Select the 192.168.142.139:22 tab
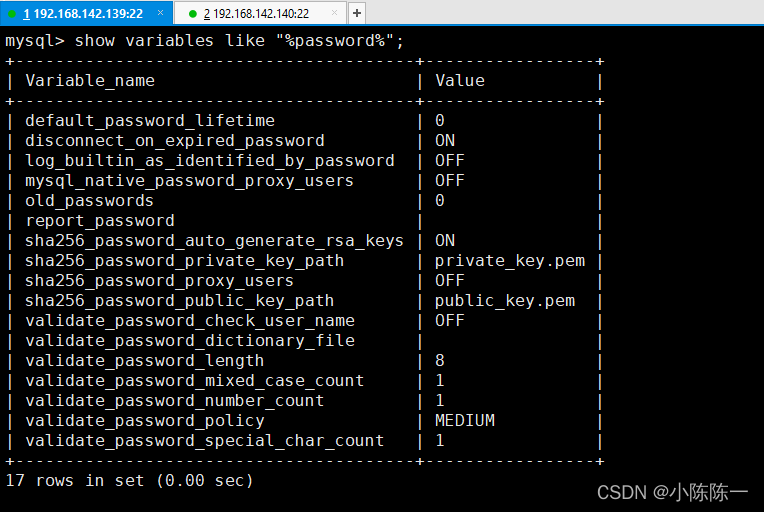 click(x=86, y=13)
